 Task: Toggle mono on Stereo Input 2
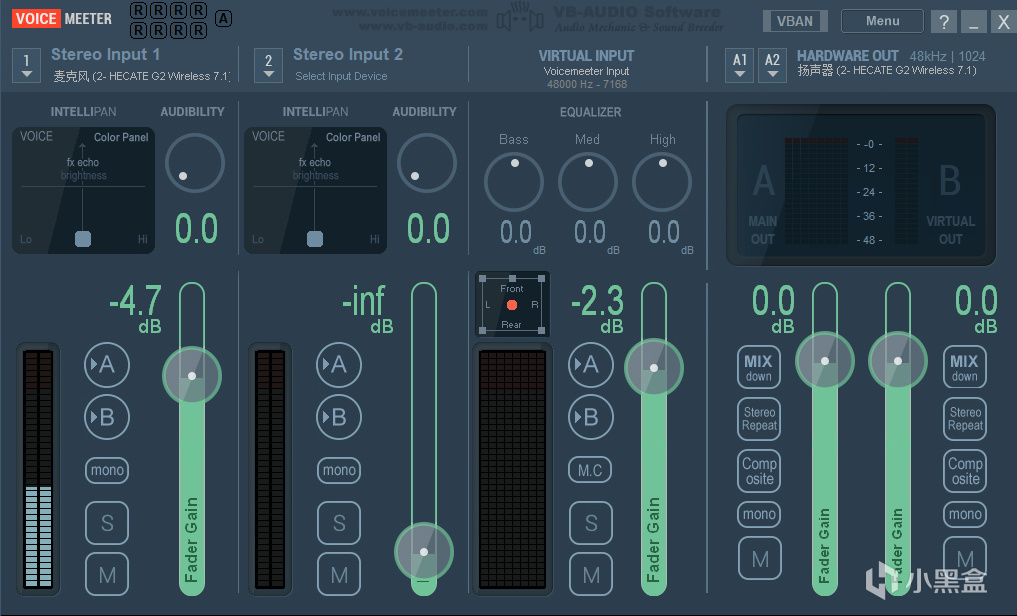click(x=339, y=470)
